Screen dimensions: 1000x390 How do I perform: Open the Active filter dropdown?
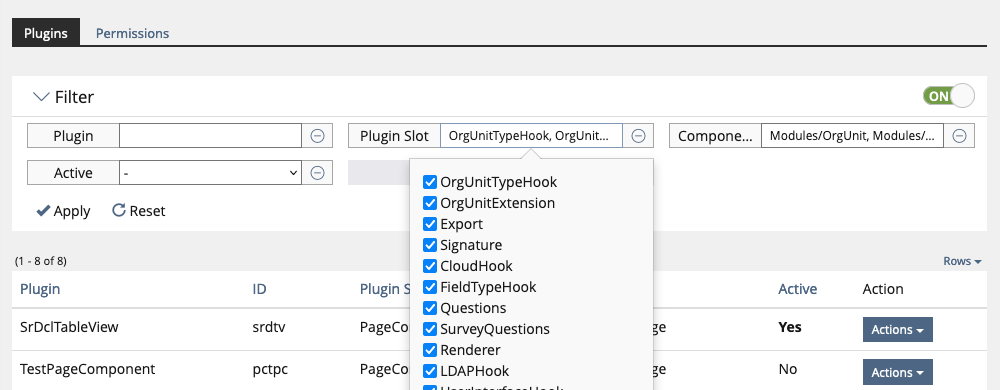(210, 173)
